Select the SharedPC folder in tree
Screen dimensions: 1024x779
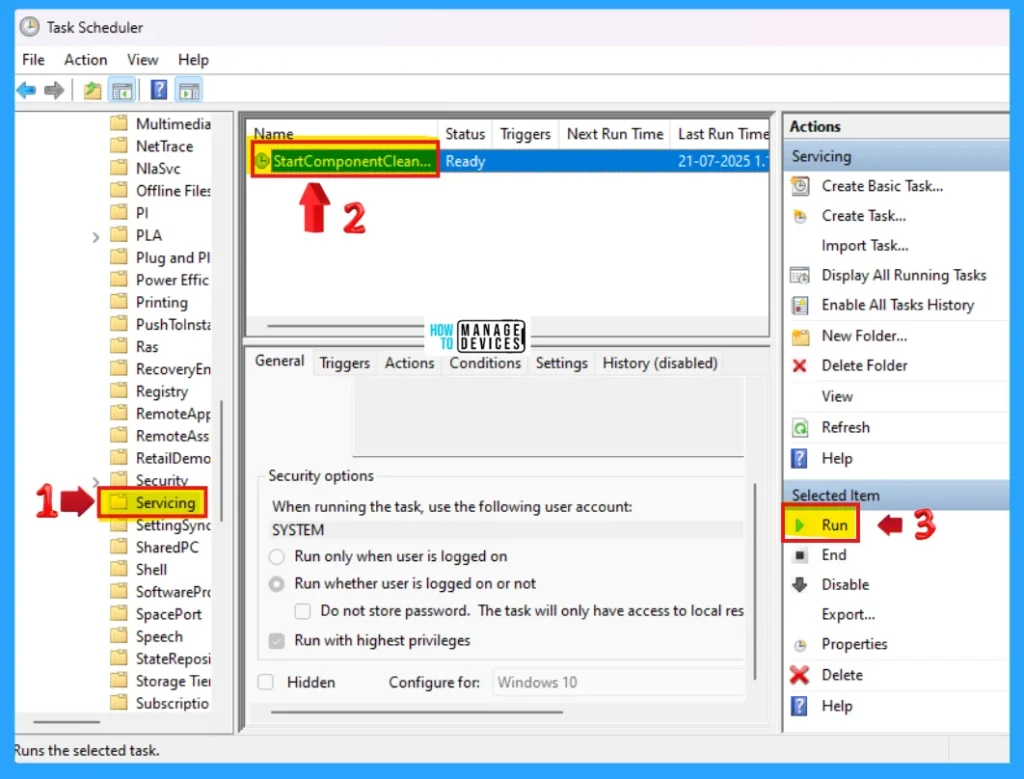click(167, 547)
